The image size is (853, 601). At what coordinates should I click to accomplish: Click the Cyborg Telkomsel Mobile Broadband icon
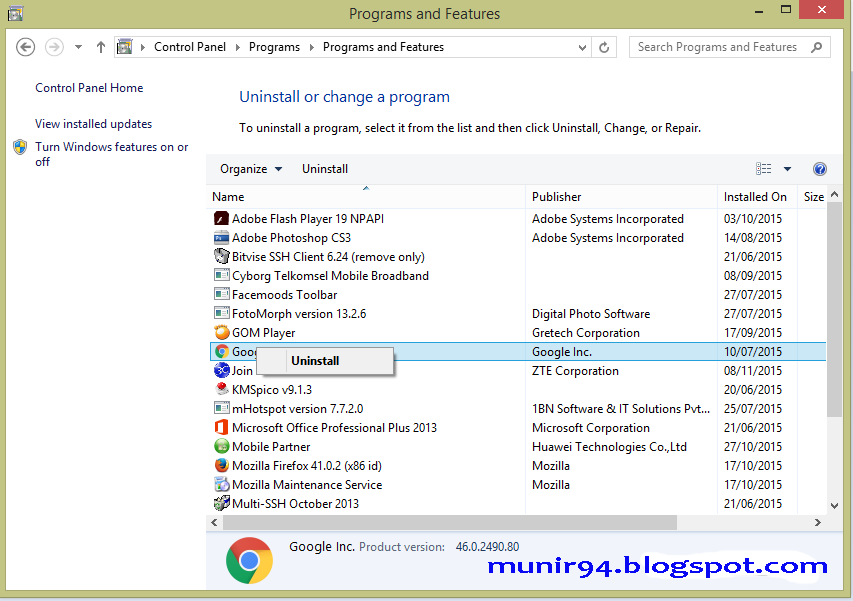pos(221,276)
